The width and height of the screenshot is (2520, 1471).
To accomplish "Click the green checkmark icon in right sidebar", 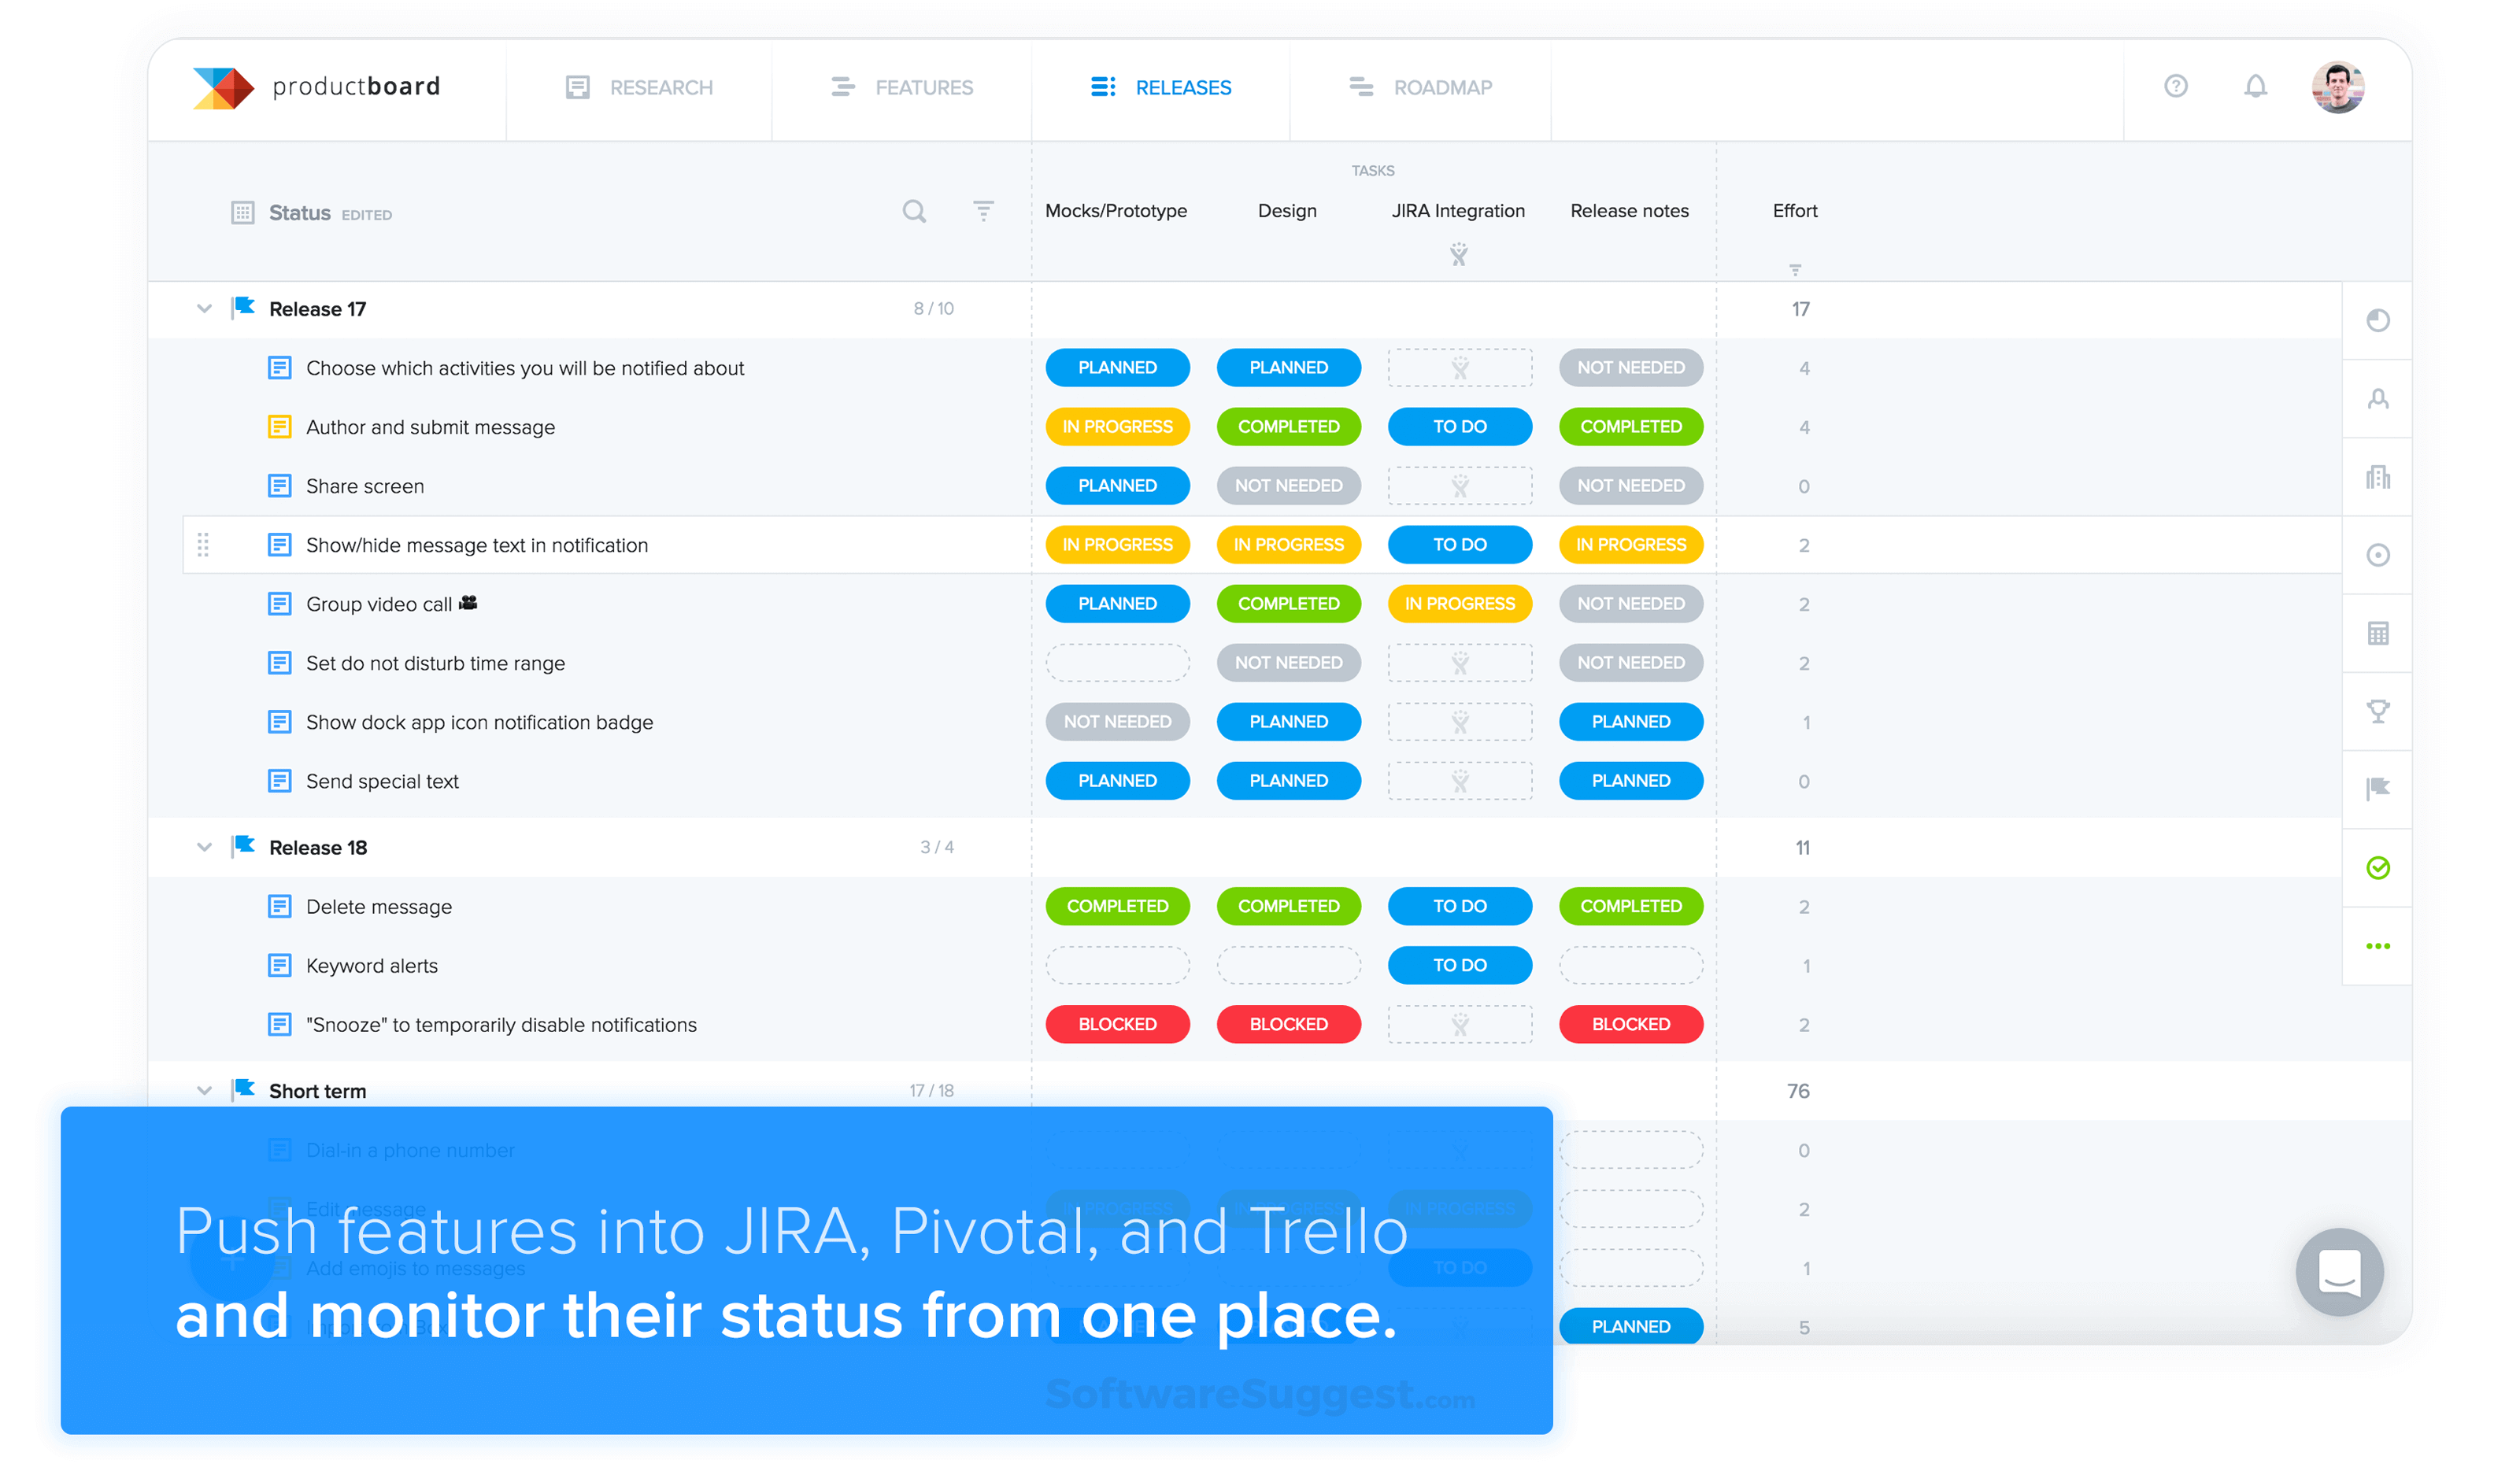I will tap(2378, 867).
